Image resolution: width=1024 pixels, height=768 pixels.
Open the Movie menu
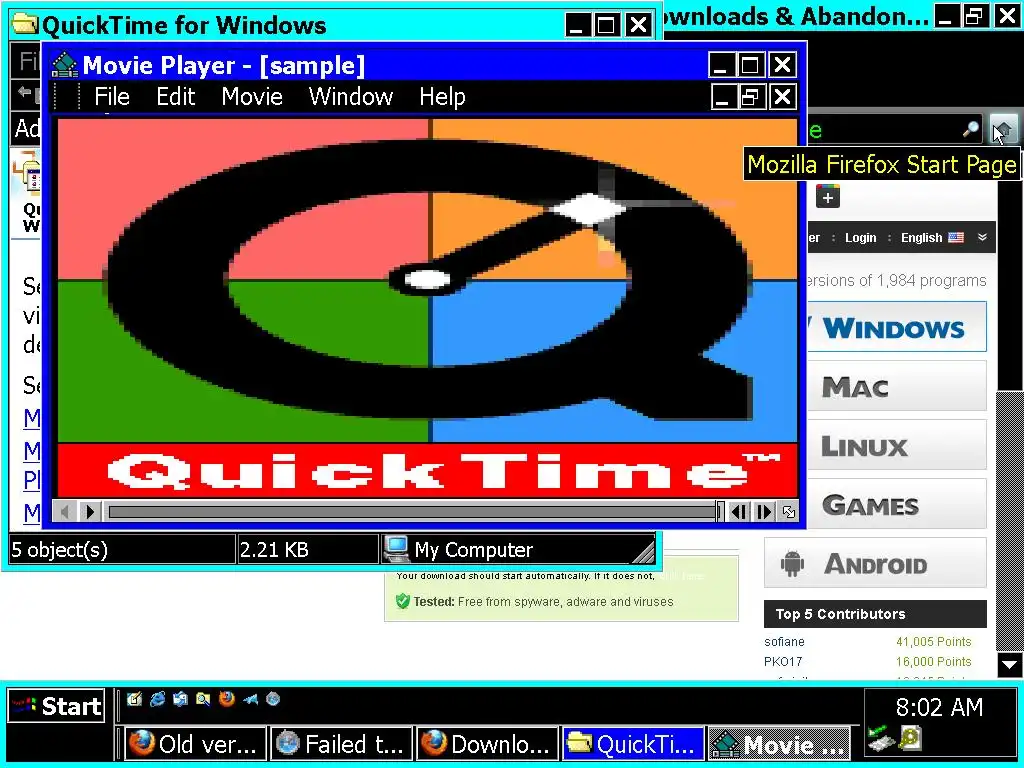tap(251, 97)
